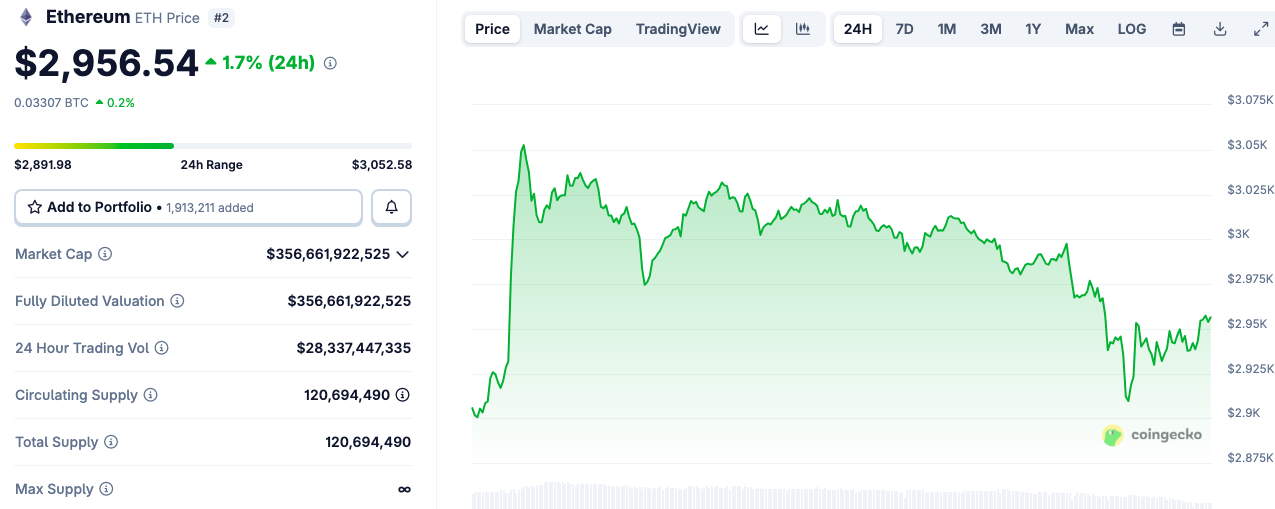Viewport: 1275px width, 509px height.
Task: Add Ethereum to Portfolio
Action: tap(188, 207)
